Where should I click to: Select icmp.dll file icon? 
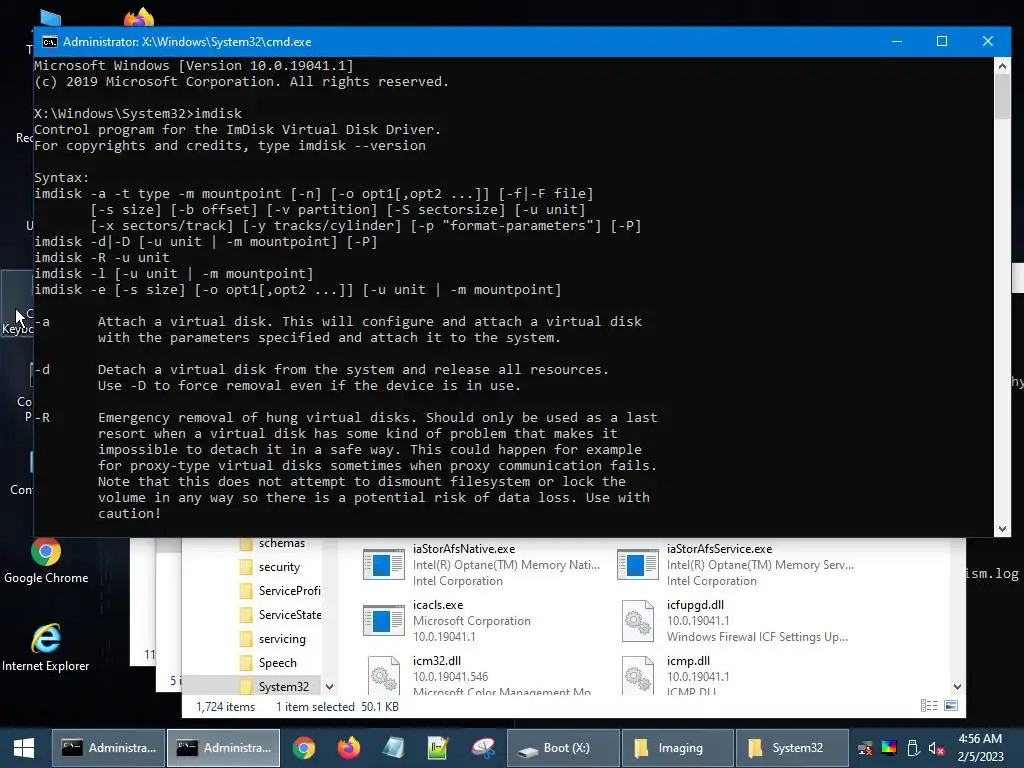coord(637,676)
